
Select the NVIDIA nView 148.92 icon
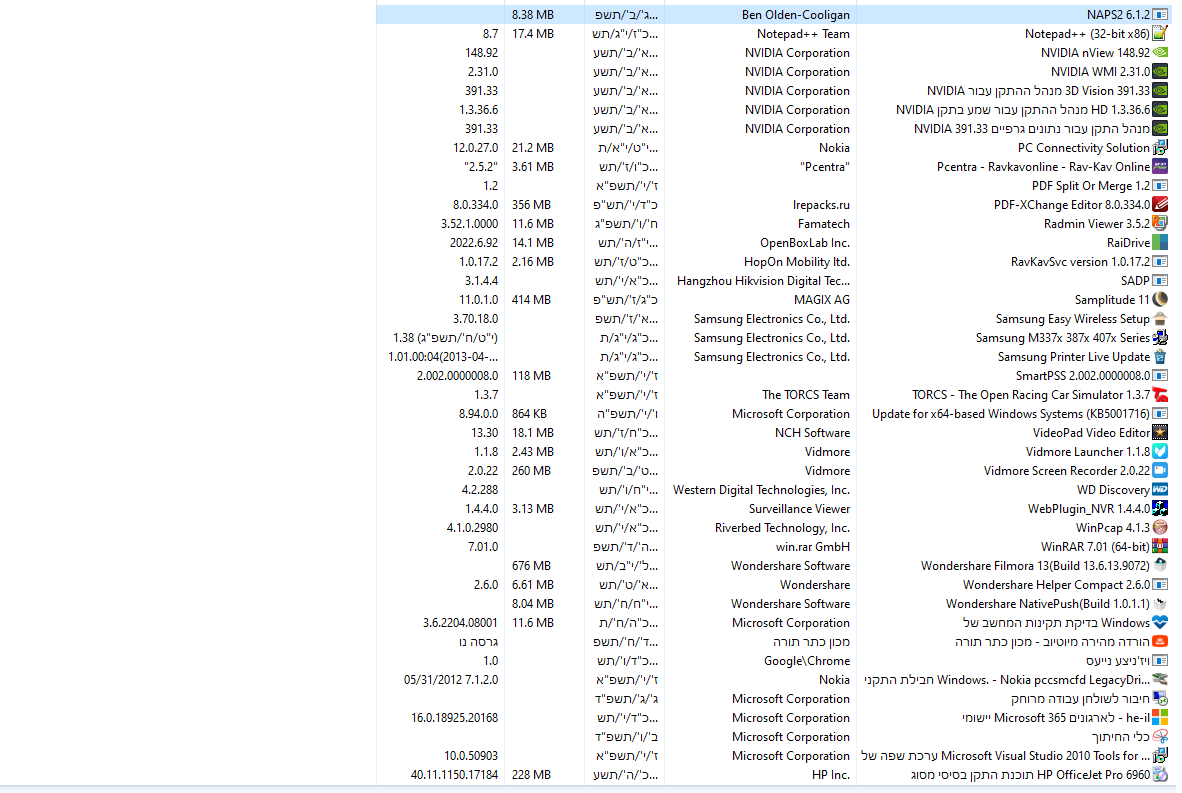(x=1160, y=53)
